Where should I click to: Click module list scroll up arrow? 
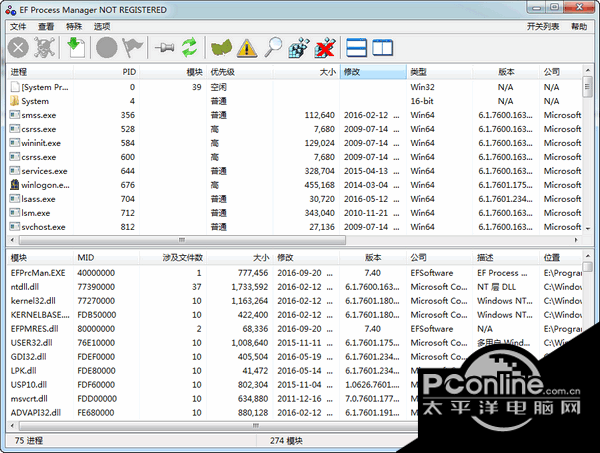587,256
